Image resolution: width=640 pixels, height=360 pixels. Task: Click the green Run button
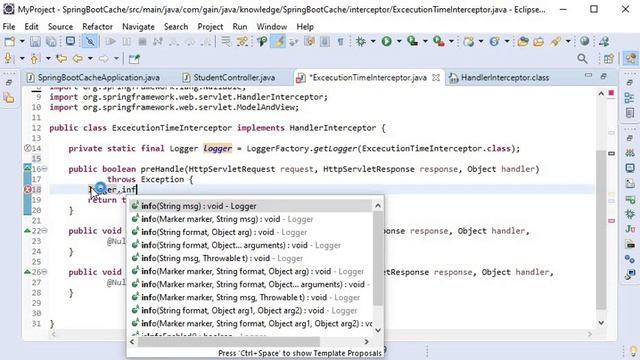point(386,41)
